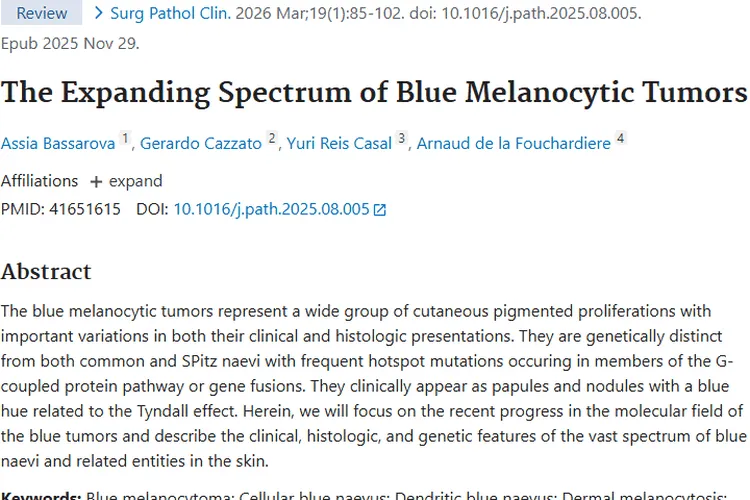Viewport: 750px width, 500px height.
Task: Click Arnaud de la Fouchardiere author name
Action: coord(513,143)
